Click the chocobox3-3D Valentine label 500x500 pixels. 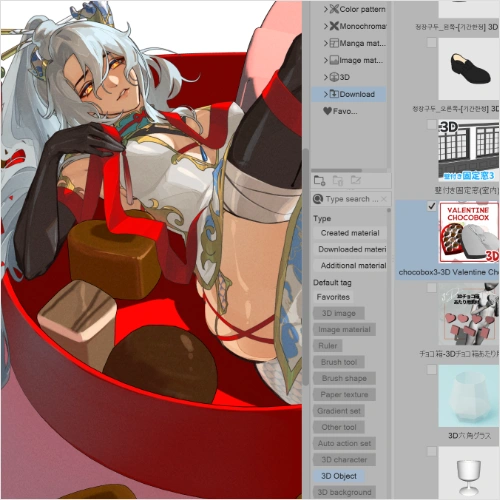coord(448,272)
